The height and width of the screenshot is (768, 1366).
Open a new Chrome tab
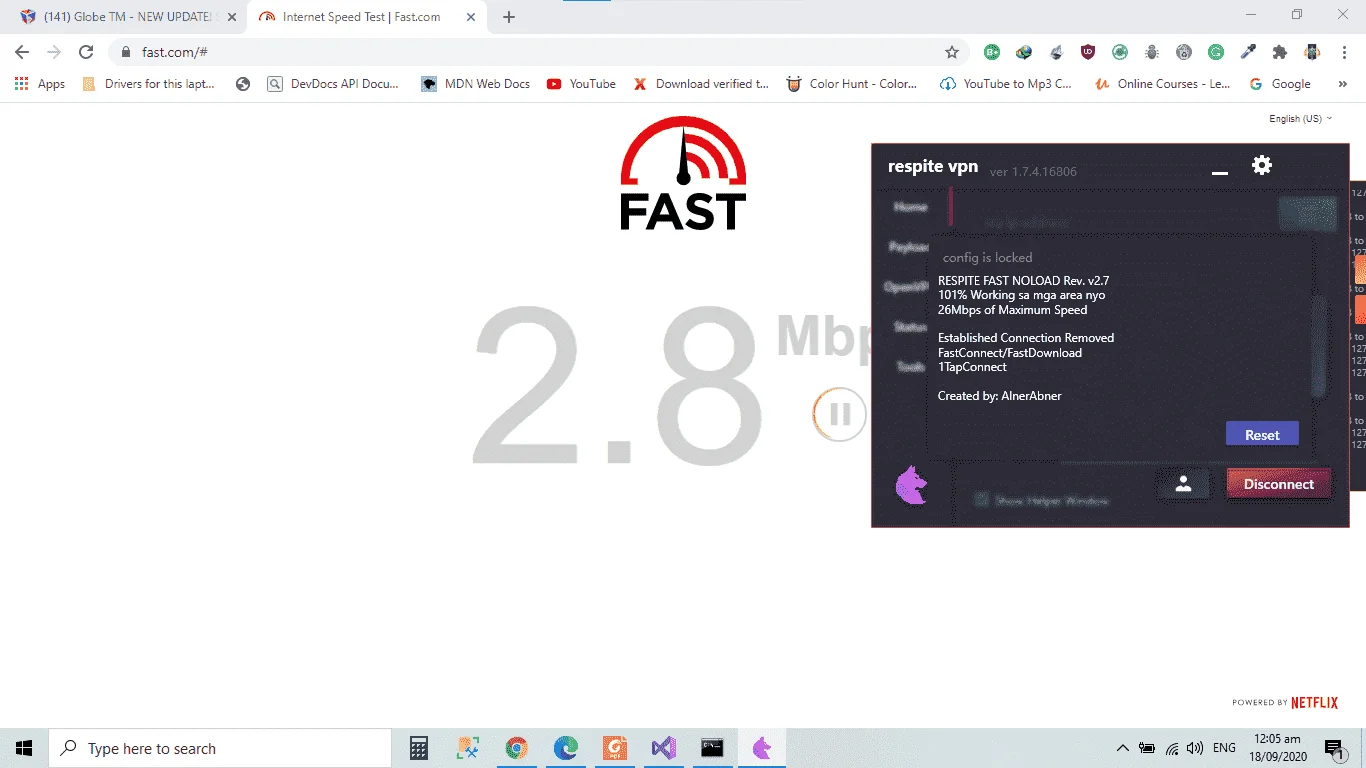(509, 17)
